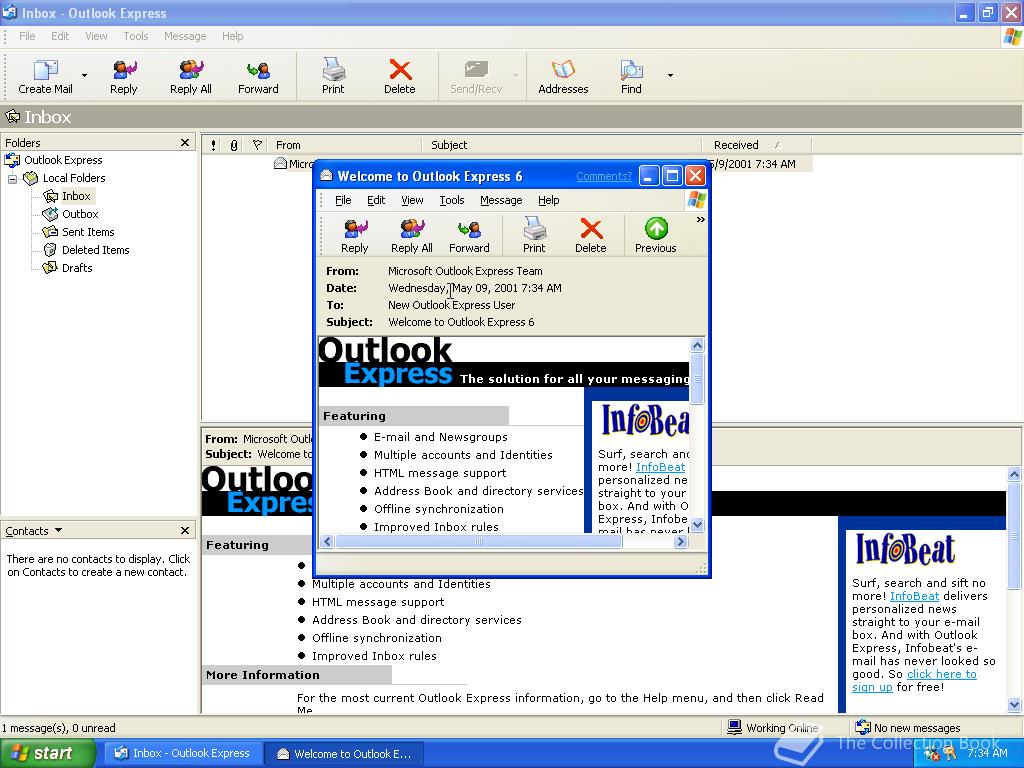
Task: Open the Find dropdown arrow
Action: coord(670,76)
